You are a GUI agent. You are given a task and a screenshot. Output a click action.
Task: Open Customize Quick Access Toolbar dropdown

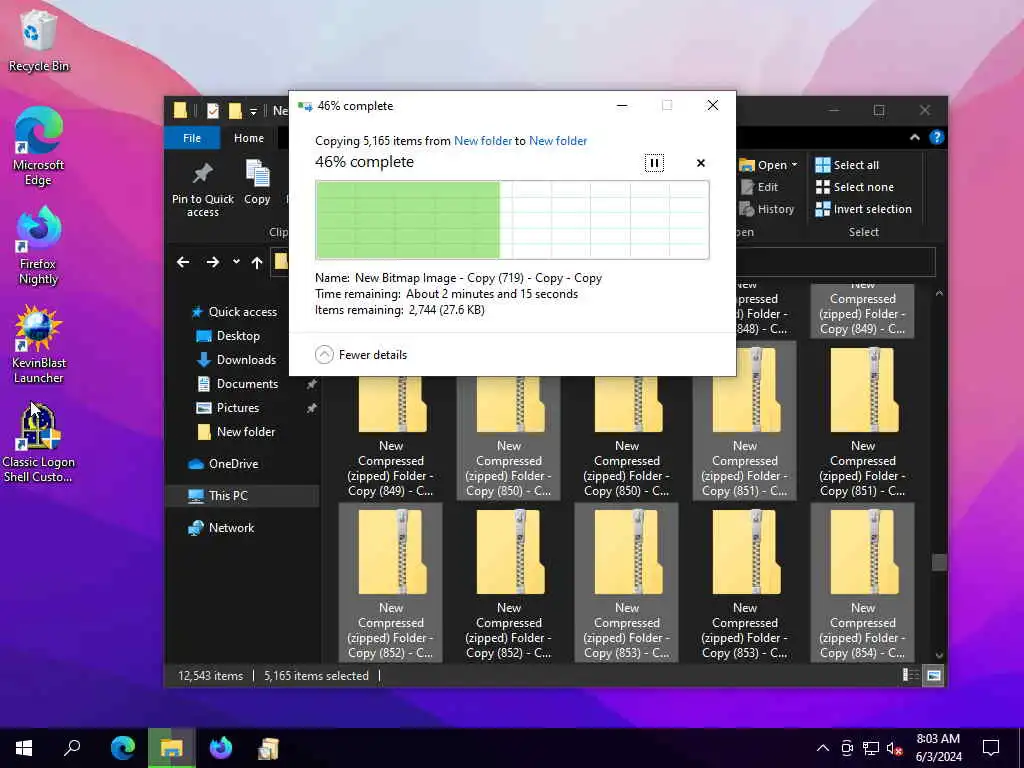[x=253, y=111]
